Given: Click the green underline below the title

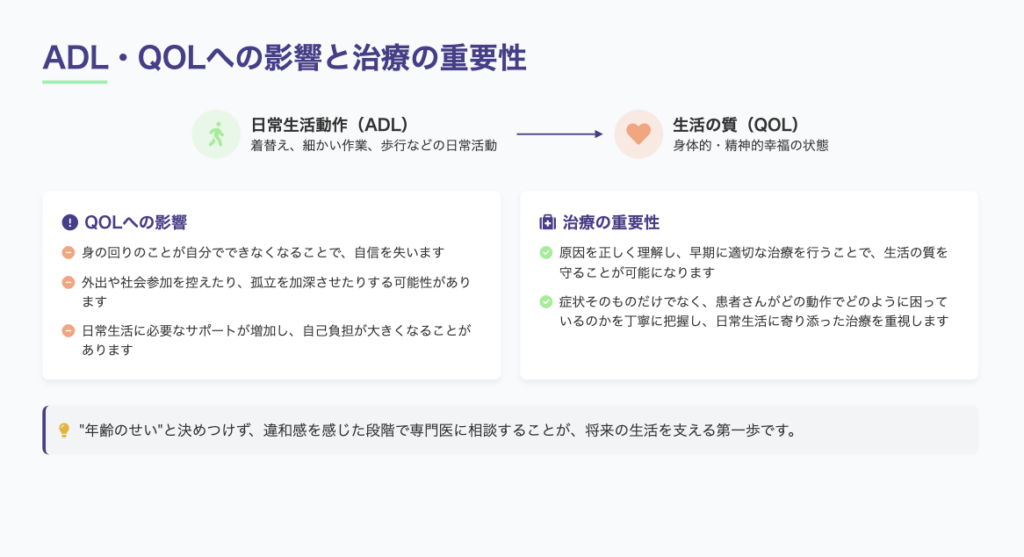Looking at the screenshot, I should click(x=74, y=81).
